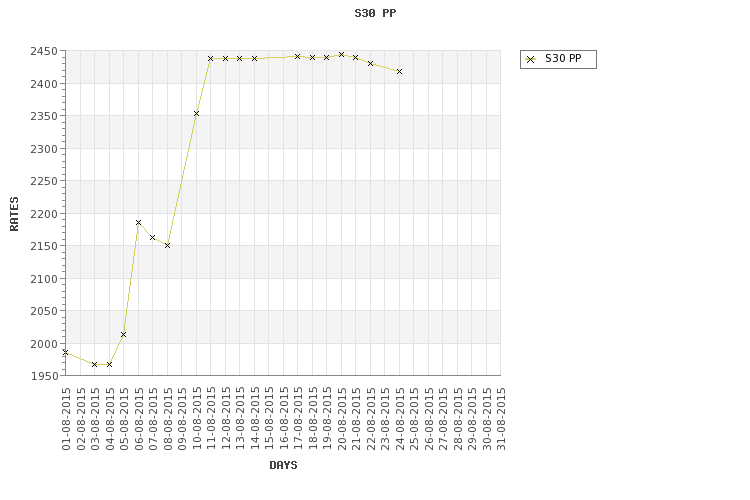Screen dimensions: 750x500
Task: Click the 15-08-2015 date label
Action: pos(269,419)
